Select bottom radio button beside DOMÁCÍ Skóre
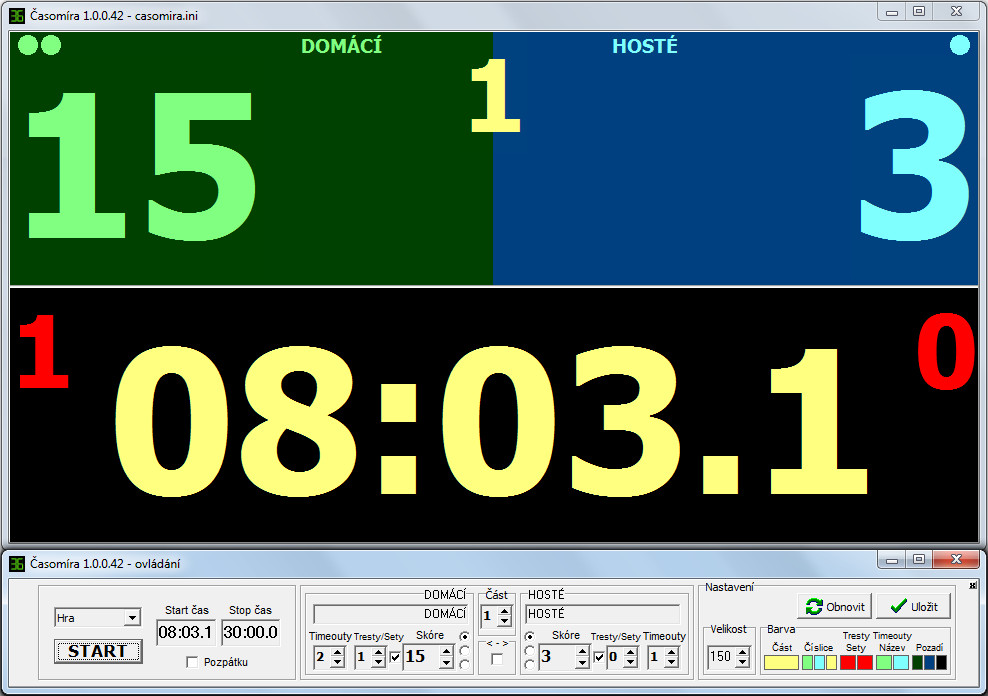The width and height of the screenshot is (988, 696). point(464,664)
